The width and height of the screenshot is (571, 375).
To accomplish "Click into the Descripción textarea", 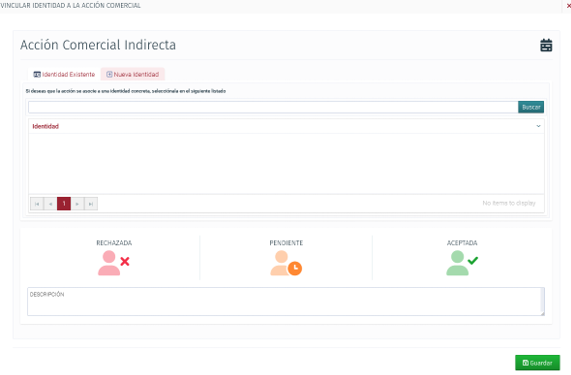I will click(286, 301).
